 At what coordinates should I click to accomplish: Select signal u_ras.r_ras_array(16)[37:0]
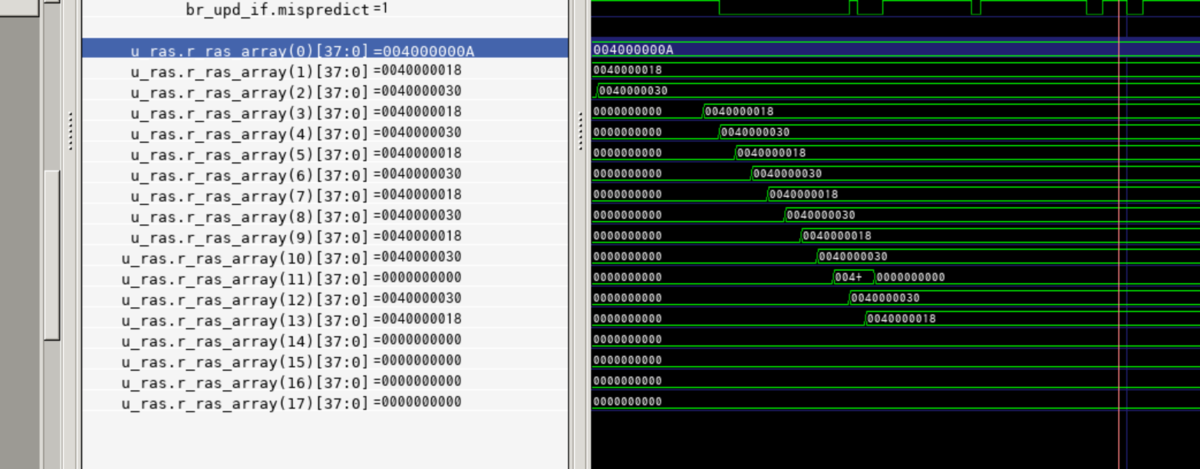tap(325, 381)
